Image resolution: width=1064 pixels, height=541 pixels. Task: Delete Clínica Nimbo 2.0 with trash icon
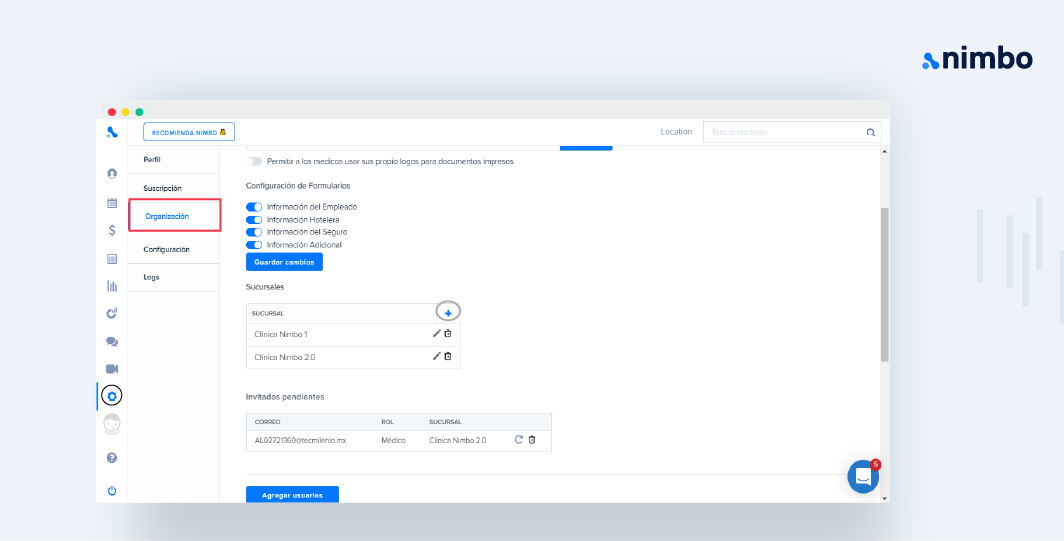pos(448,356)
